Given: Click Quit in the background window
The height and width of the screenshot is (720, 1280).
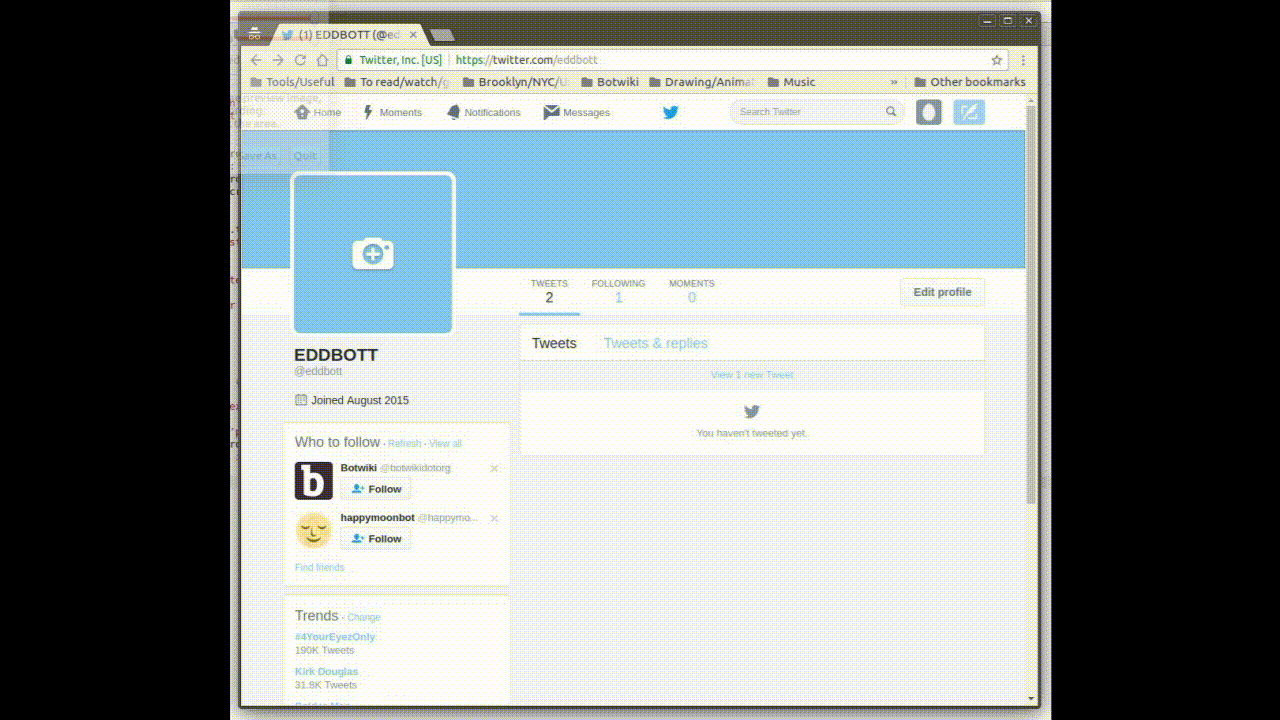Looking at the screenshot, I should coord(304,156).
